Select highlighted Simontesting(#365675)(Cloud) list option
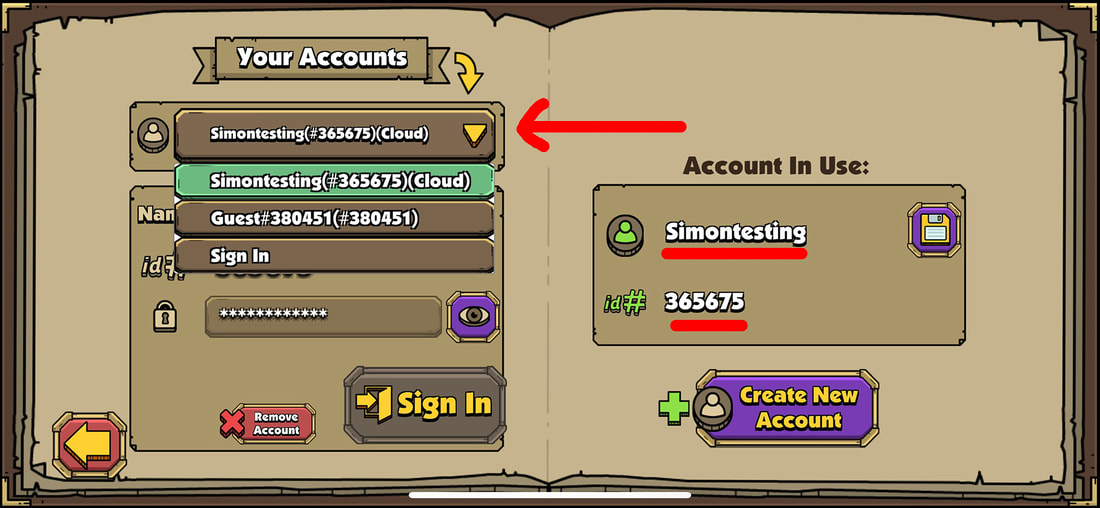Viewport: 1100px width, 508px height. pos(334,180)
